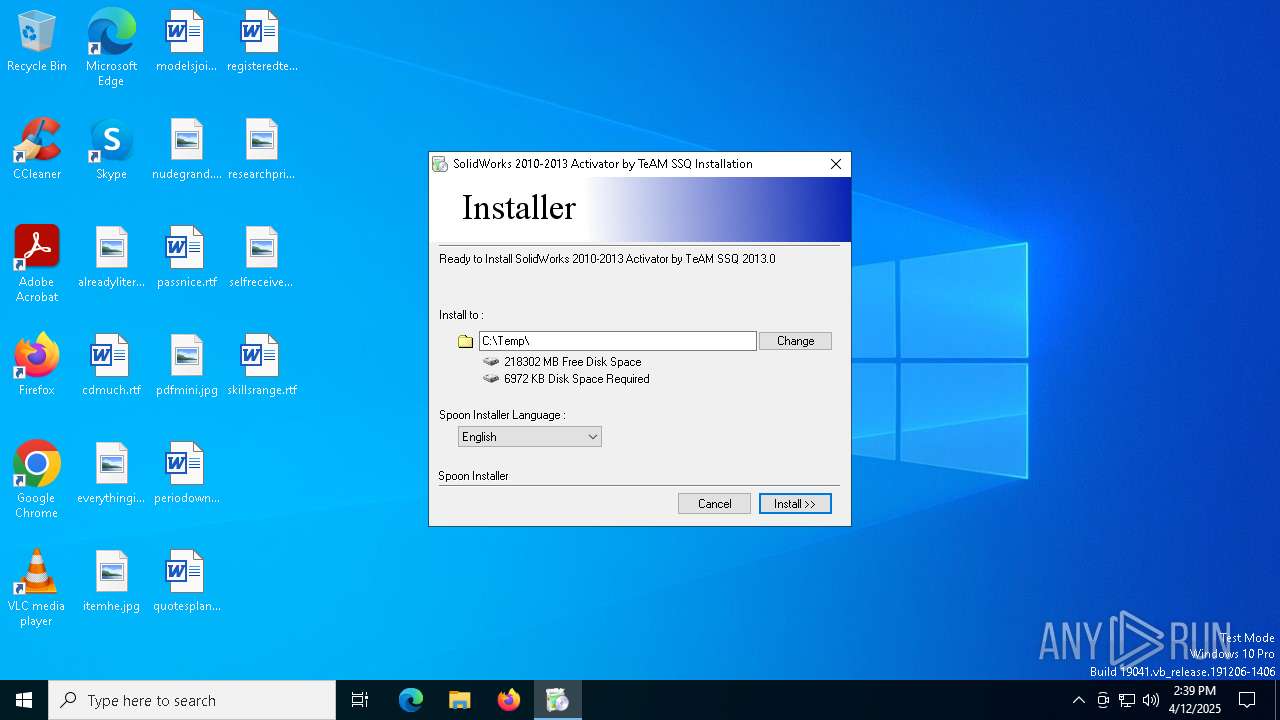1280x720 pixels.
Task: Open the notification center
Action: click(x=1247, y=700)
